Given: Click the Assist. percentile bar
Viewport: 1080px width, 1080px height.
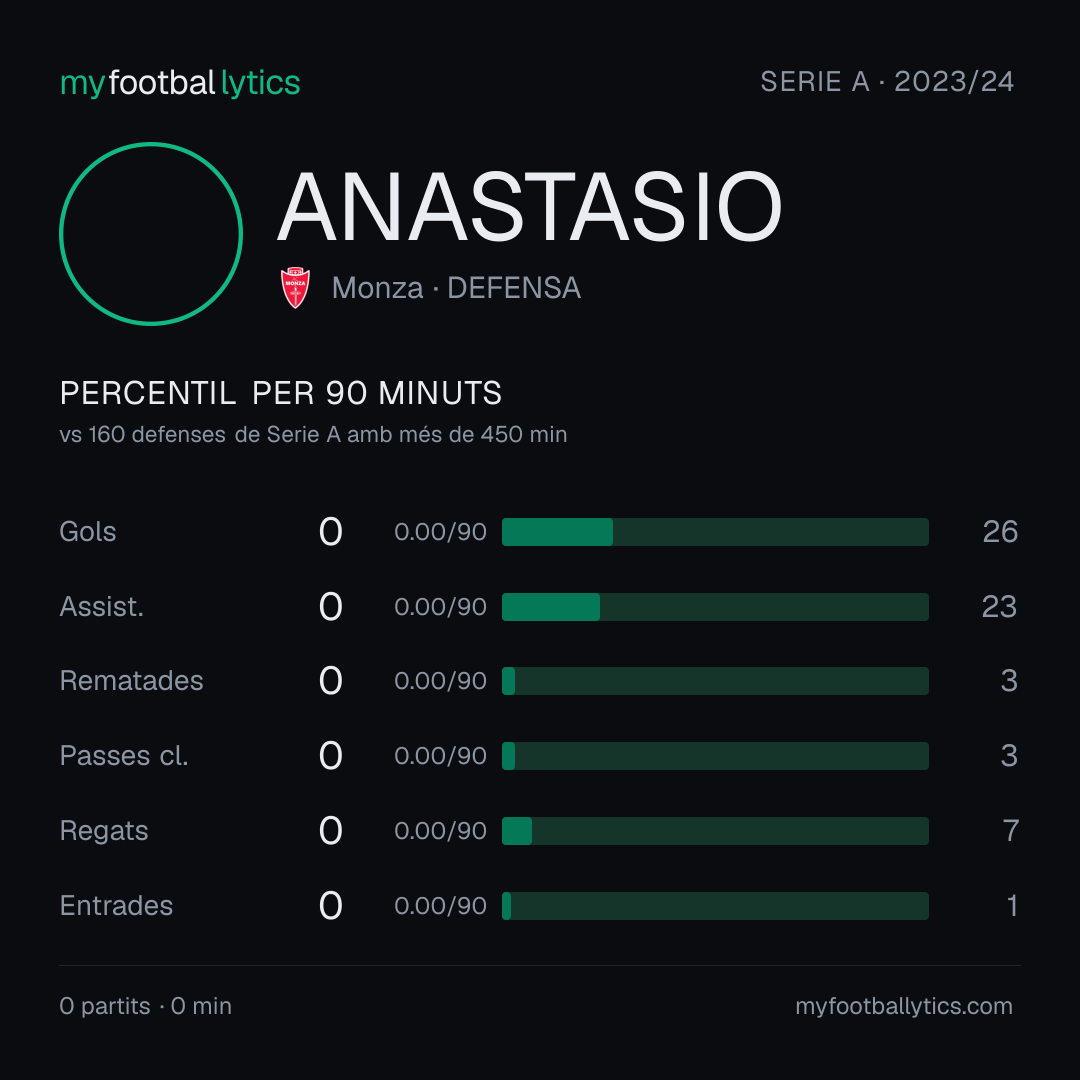Looking at the screenshot, I should [x=715, y=607].
